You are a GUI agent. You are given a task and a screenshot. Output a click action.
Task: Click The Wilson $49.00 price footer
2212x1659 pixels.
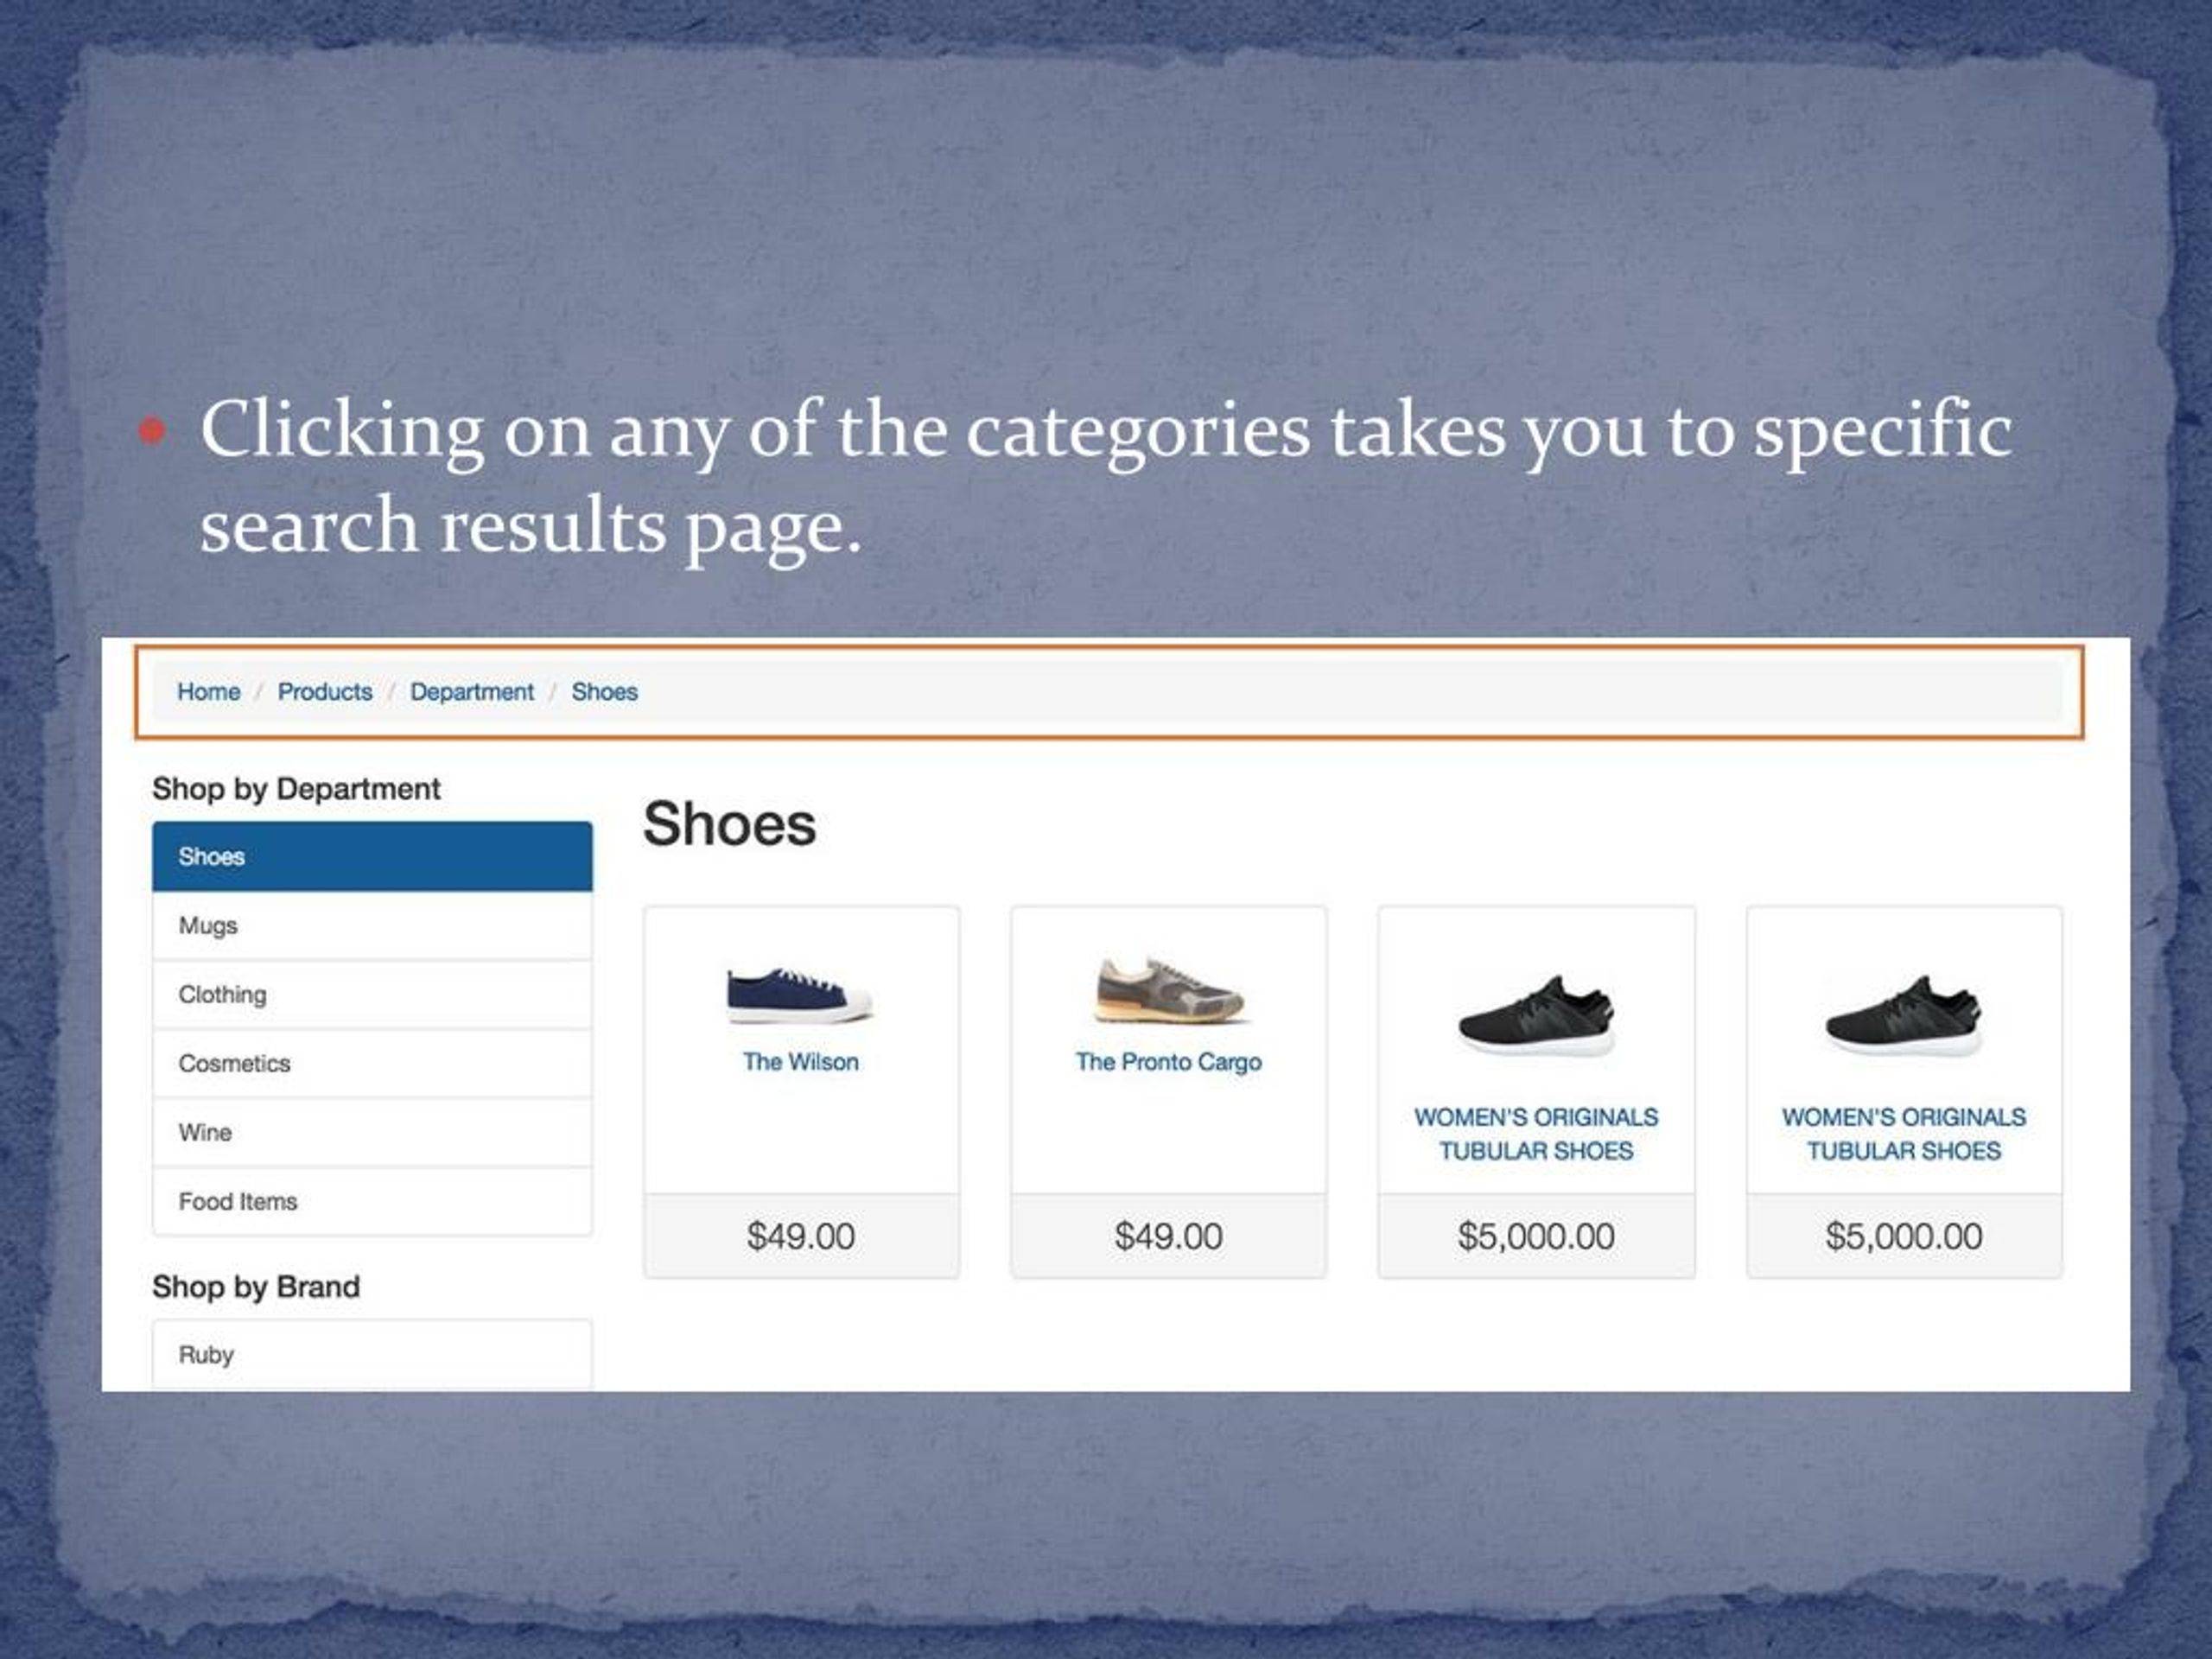(x=801, y=1236)
